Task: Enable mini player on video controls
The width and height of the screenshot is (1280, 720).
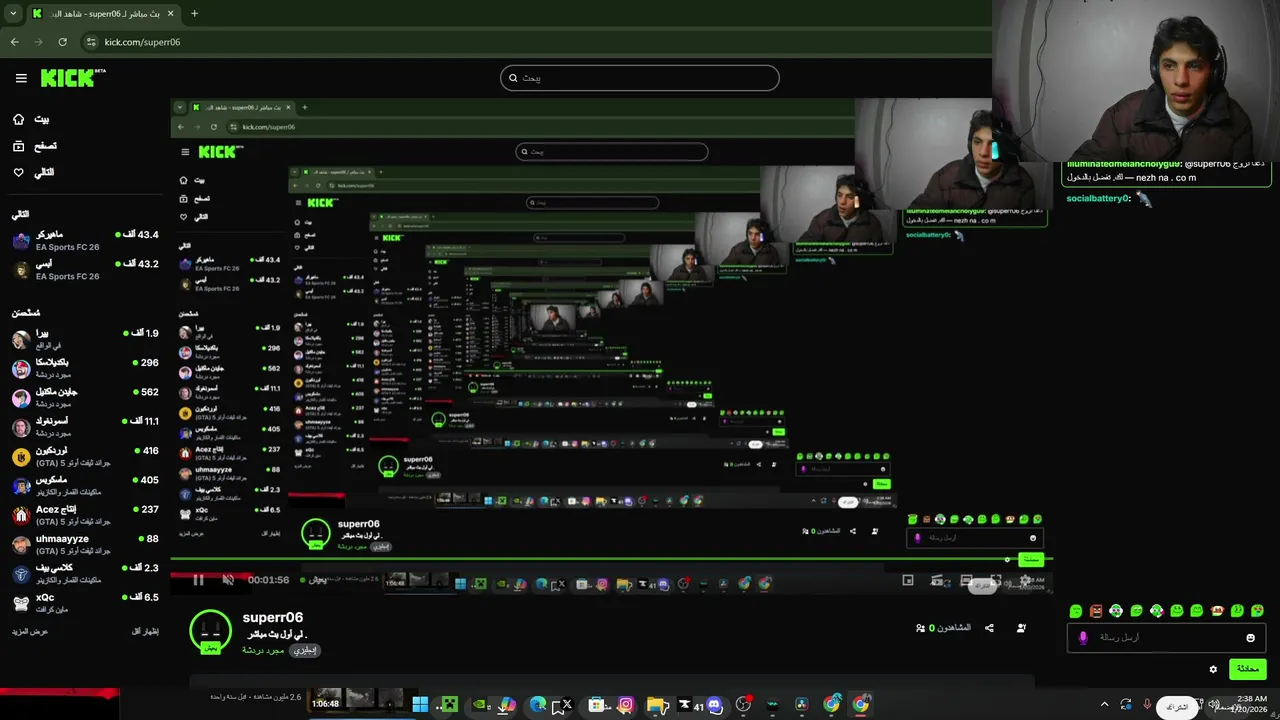Action: (908, 580)
